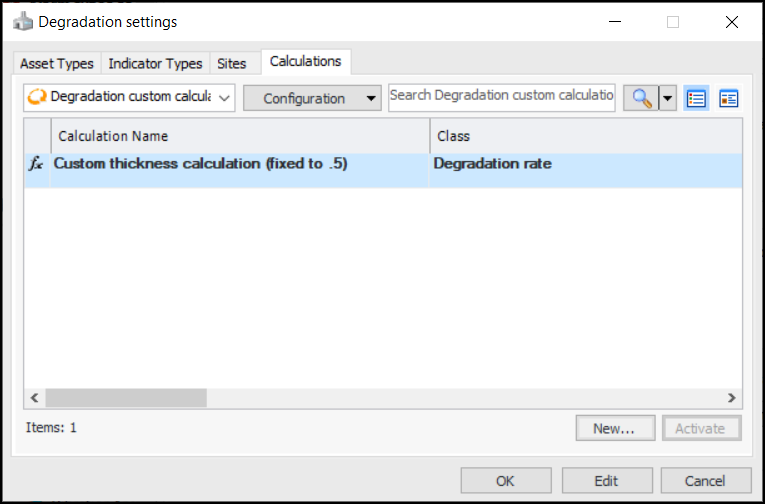
Task: Click in the Search Degradation custom calculations field
Action: (501, 96)
